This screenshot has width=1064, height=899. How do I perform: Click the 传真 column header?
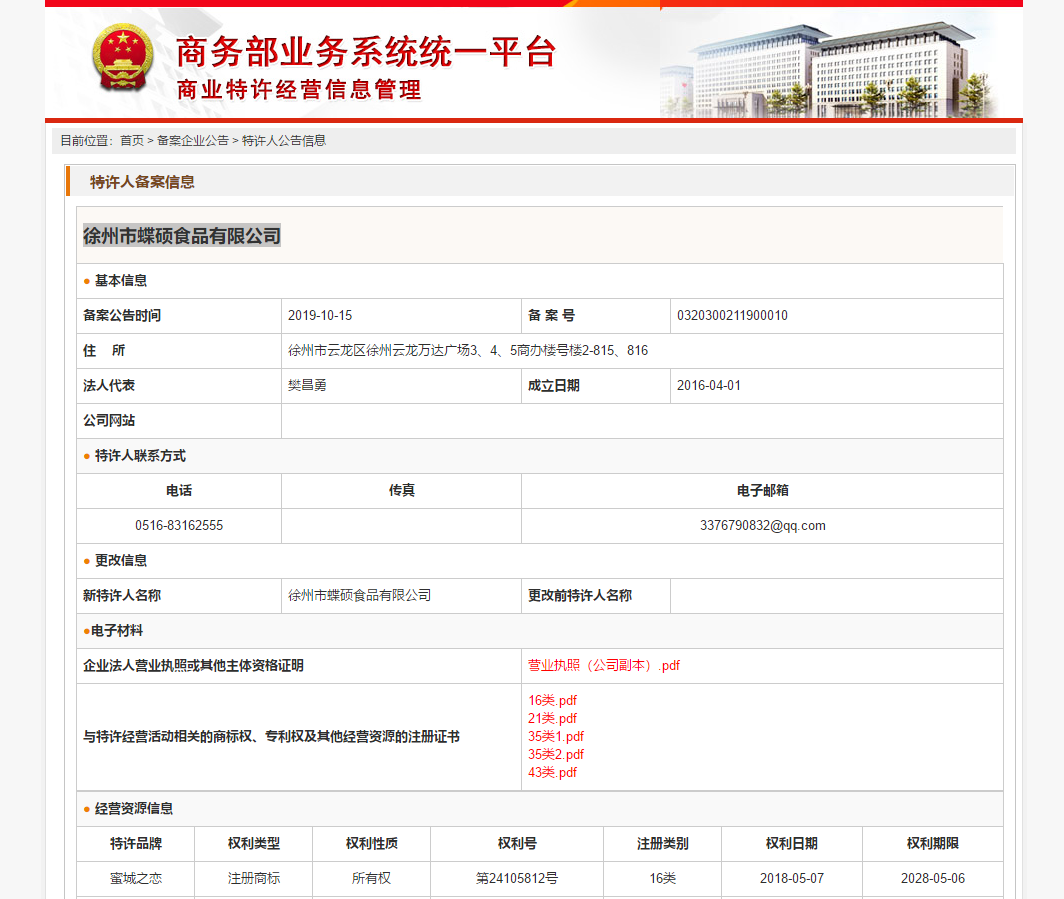click(402, 491)
